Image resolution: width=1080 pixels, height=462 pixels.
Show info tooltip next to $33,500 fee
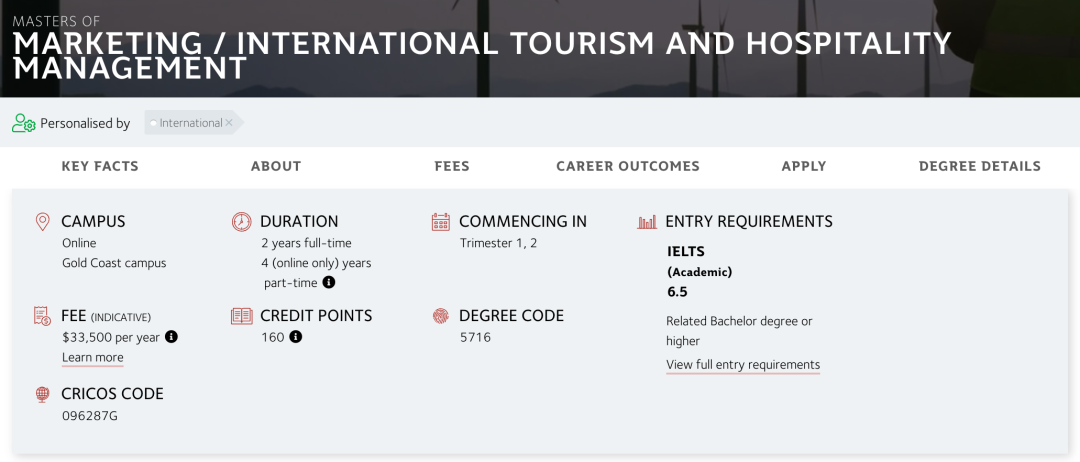pos(171,337)
